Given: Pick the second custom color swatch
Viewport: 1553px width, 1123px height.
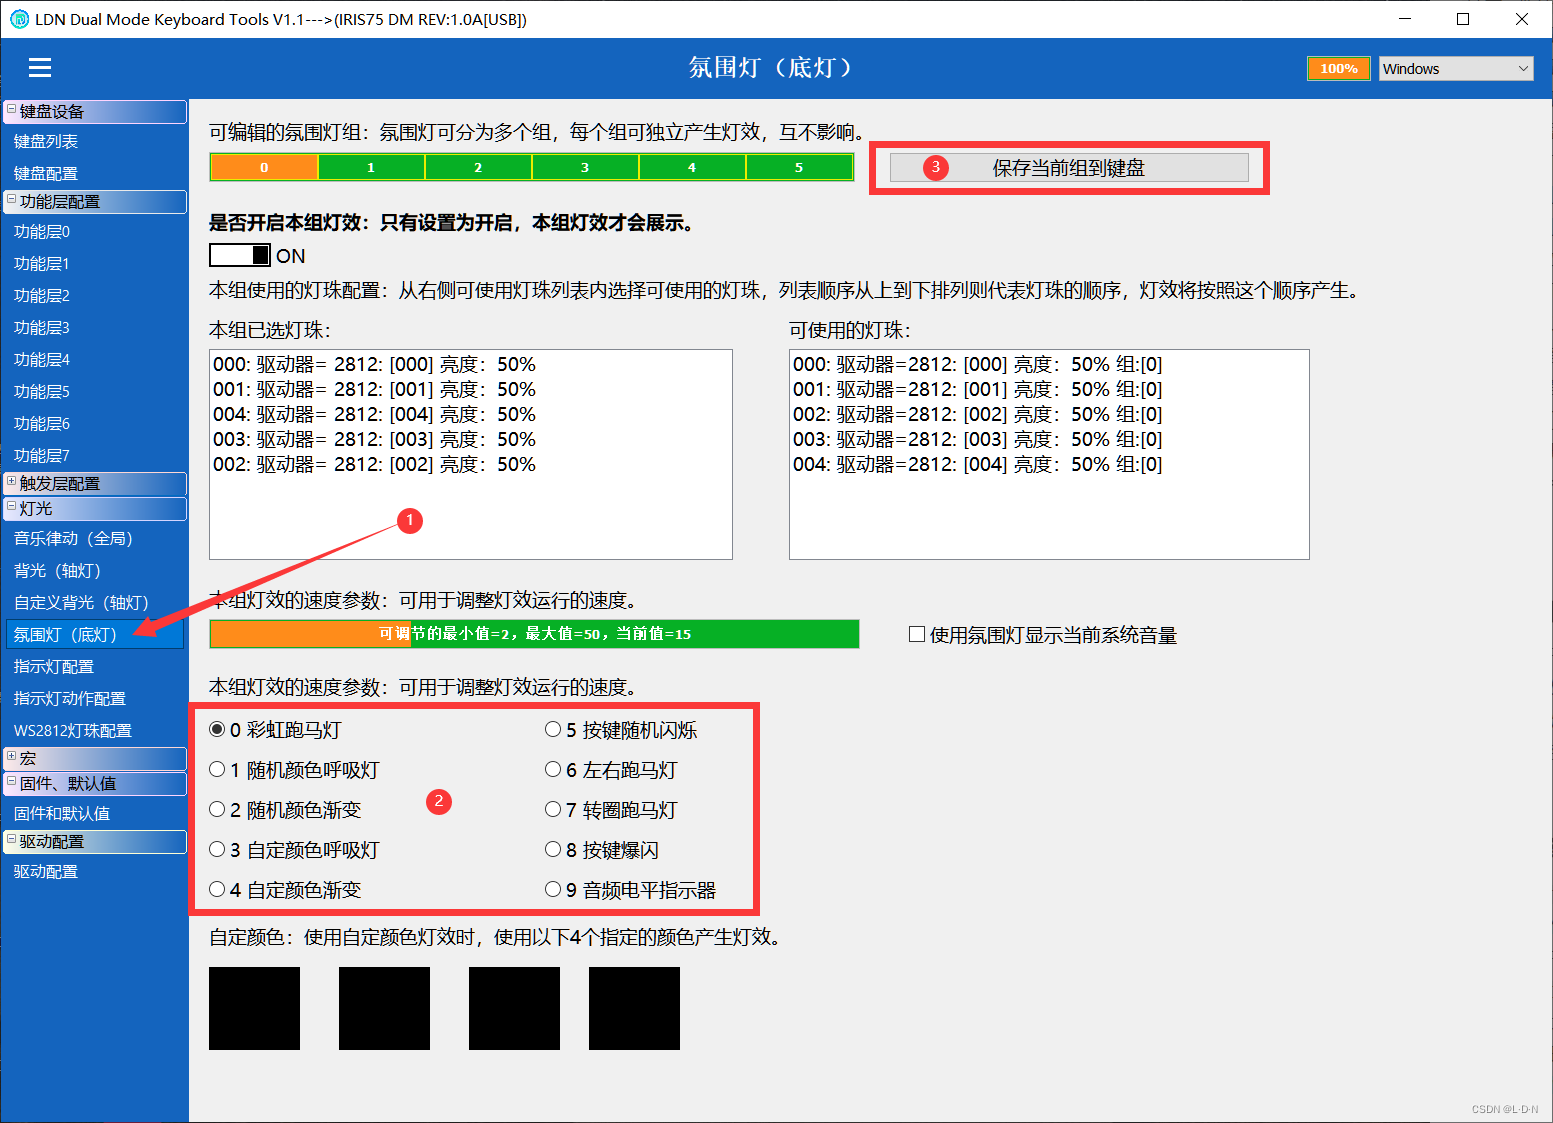Looking at the screenshot, I should [x=384, y=1008].
